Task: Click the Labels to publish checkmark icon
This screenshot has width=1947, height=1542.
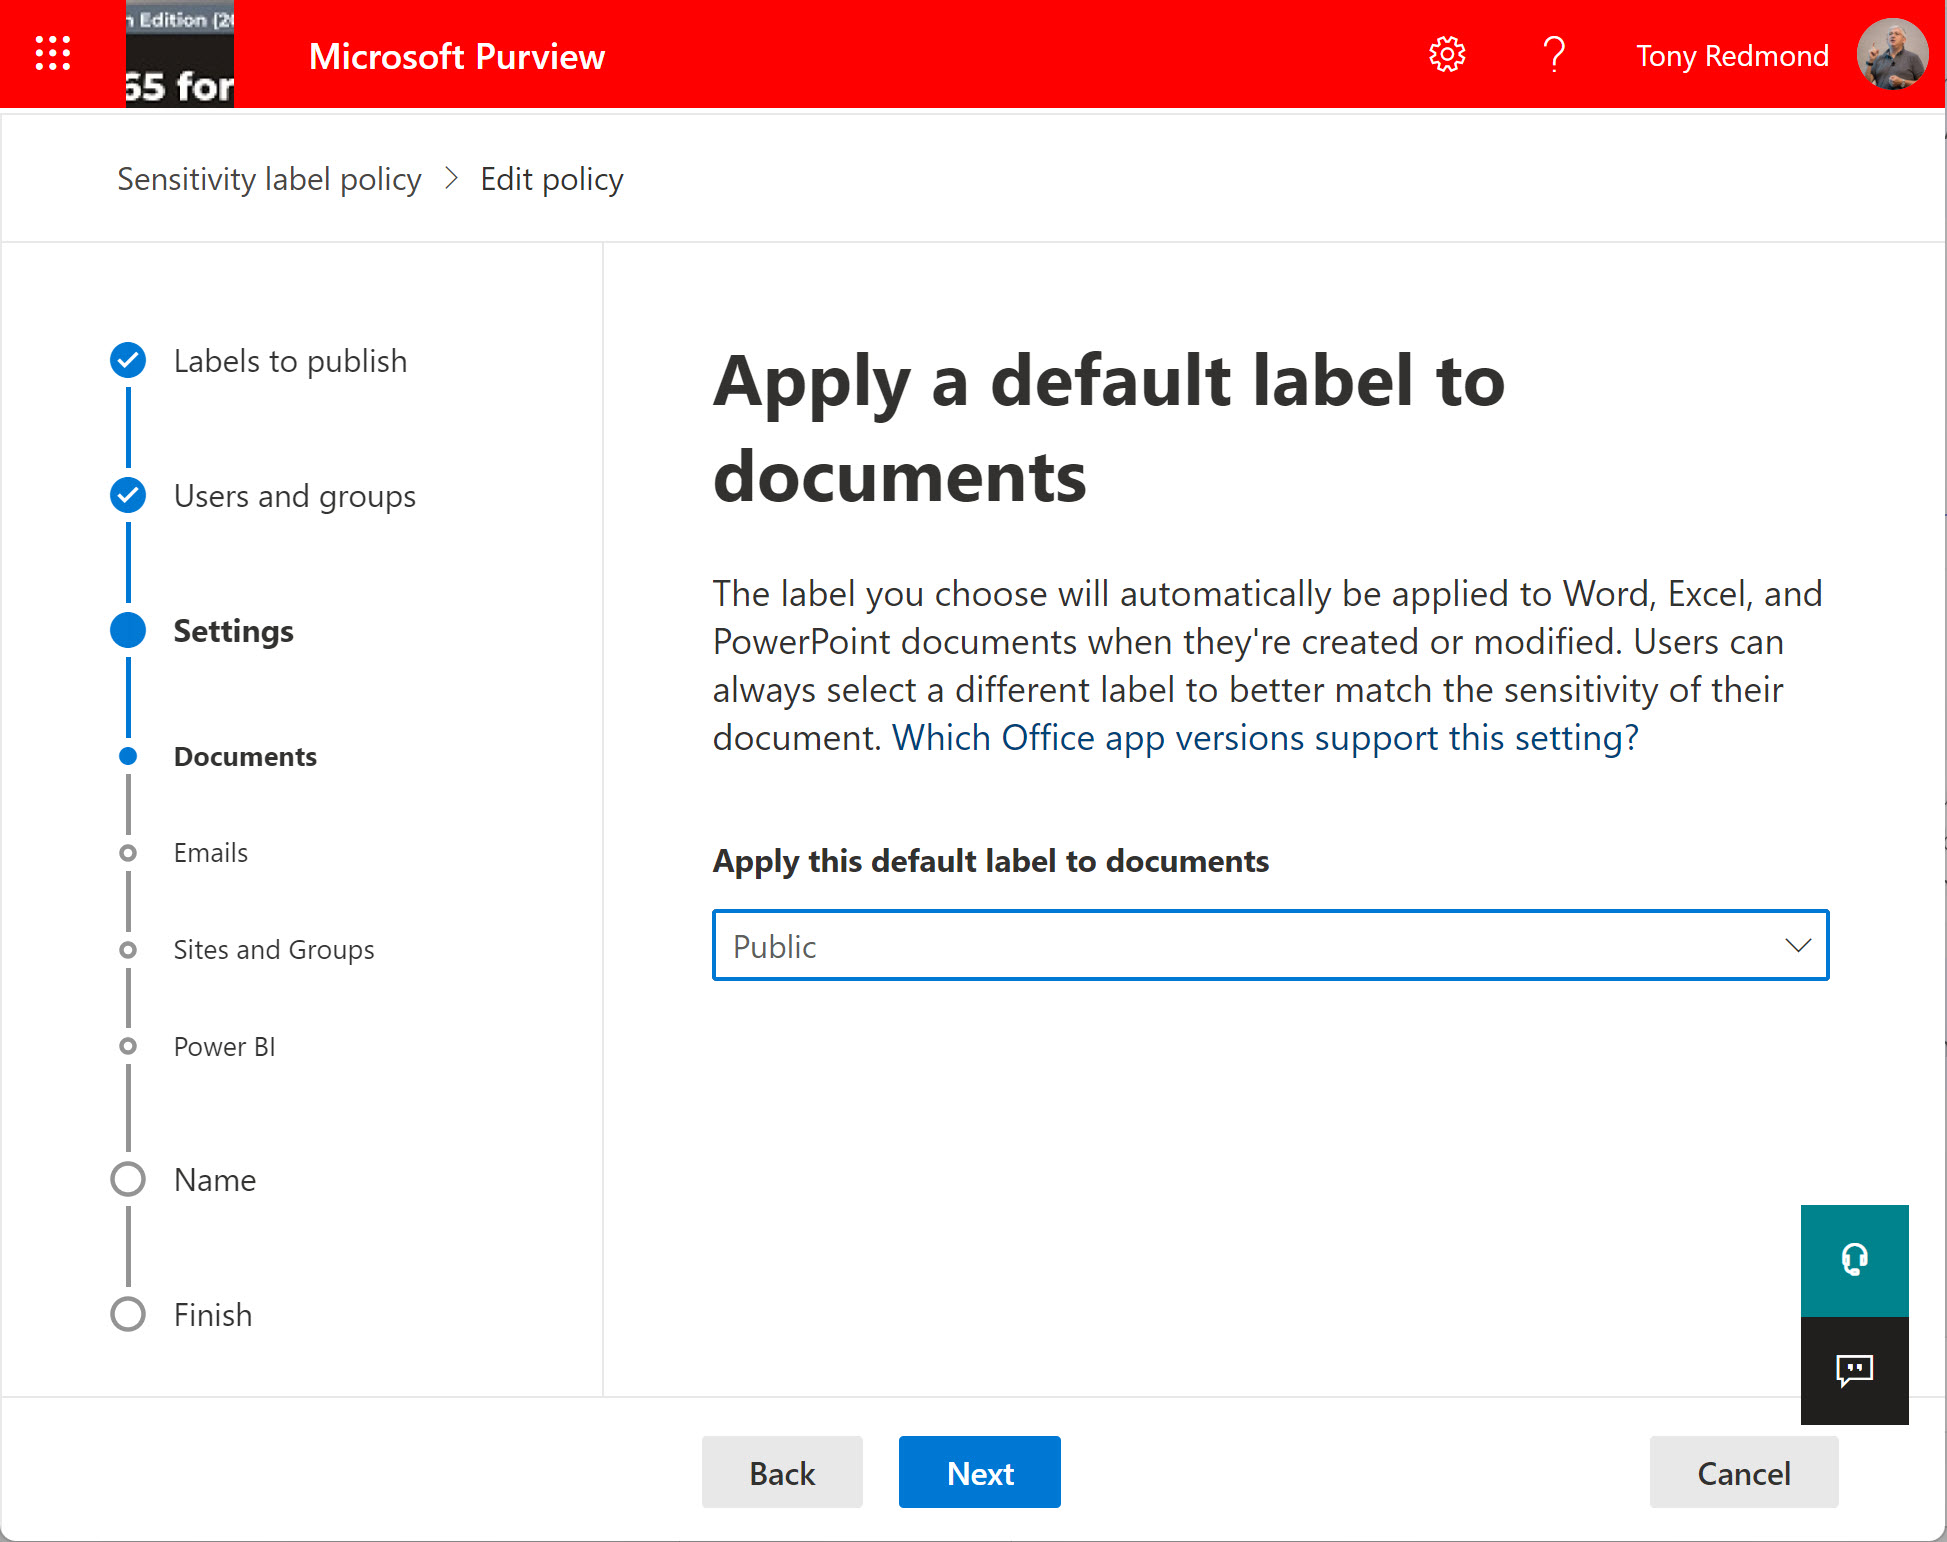Action: pos(128,360)
